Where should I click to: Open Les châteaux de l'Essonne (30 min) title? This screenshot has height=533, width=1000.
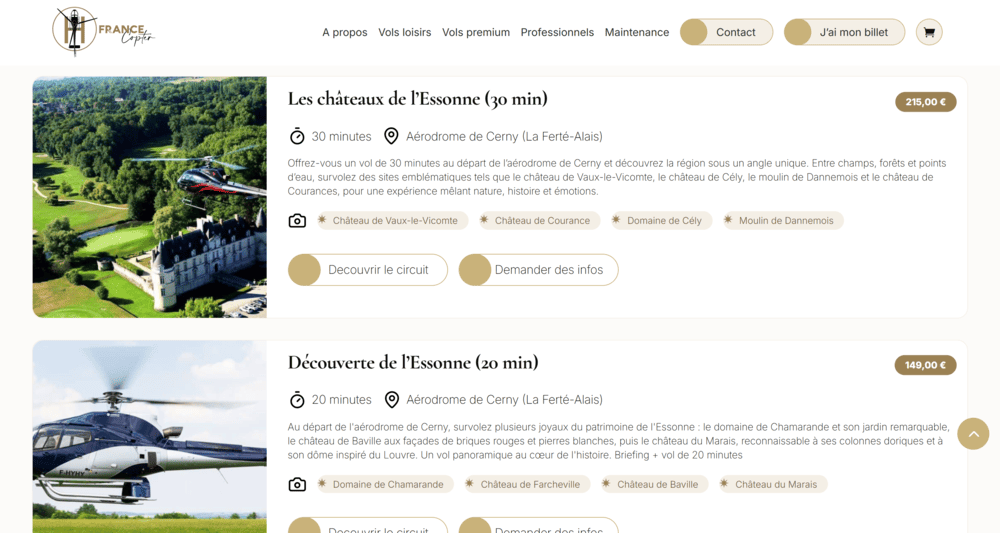coord(417,99)
